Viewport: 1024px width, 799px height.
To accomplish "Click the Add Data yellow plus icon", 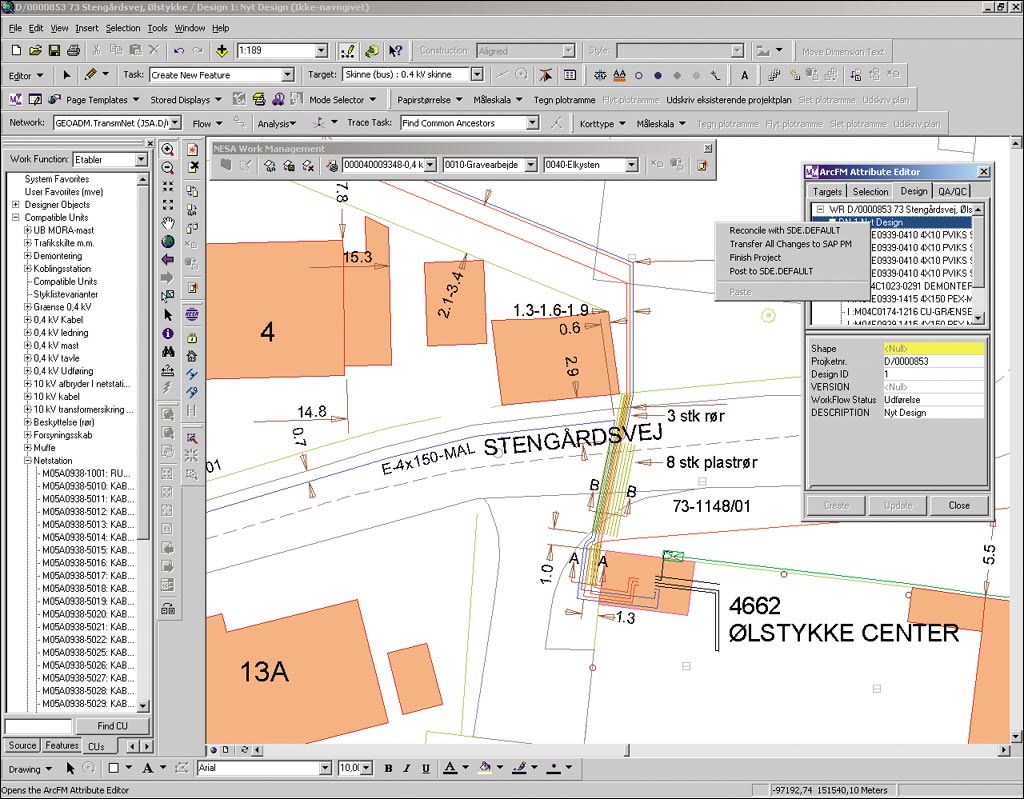I will coord(222,51).
